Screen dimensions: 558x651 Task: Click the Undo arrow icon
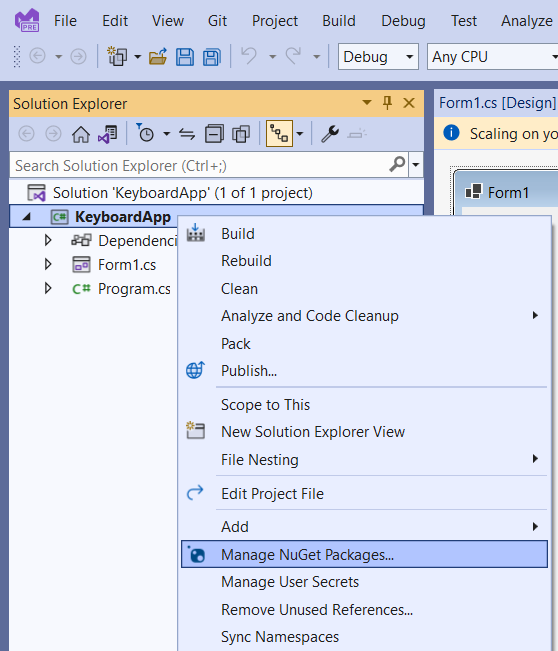click(250, 56)
